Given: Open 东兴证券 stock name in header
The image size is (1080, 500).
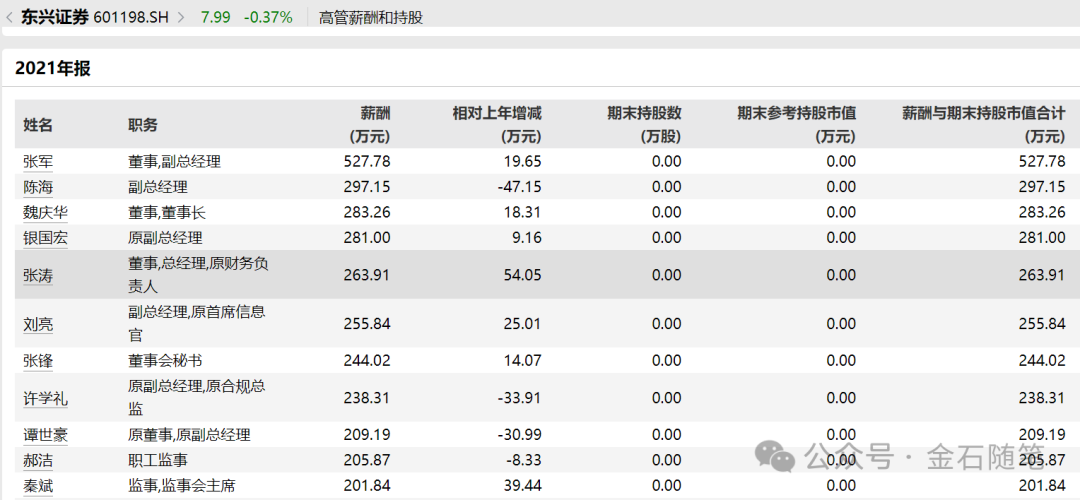Looking at the screenshot, I should pyautogui.click(x=55, y=17).
